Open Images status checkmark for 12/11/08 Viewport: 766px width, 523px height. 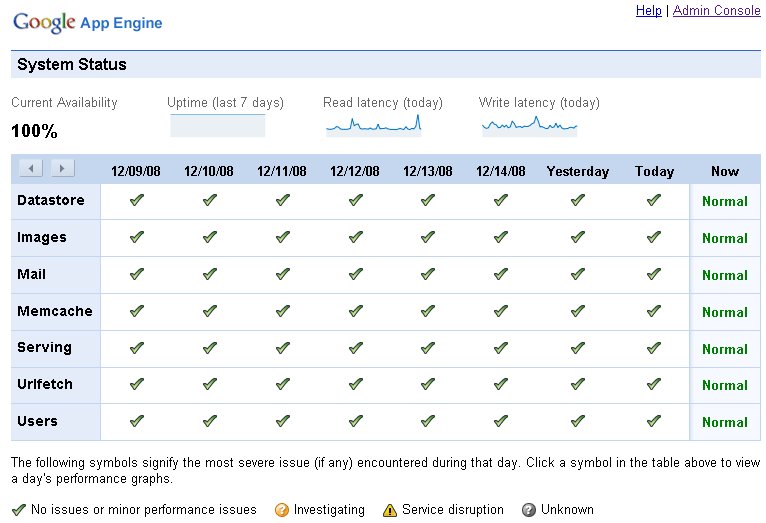coord(283,237)
